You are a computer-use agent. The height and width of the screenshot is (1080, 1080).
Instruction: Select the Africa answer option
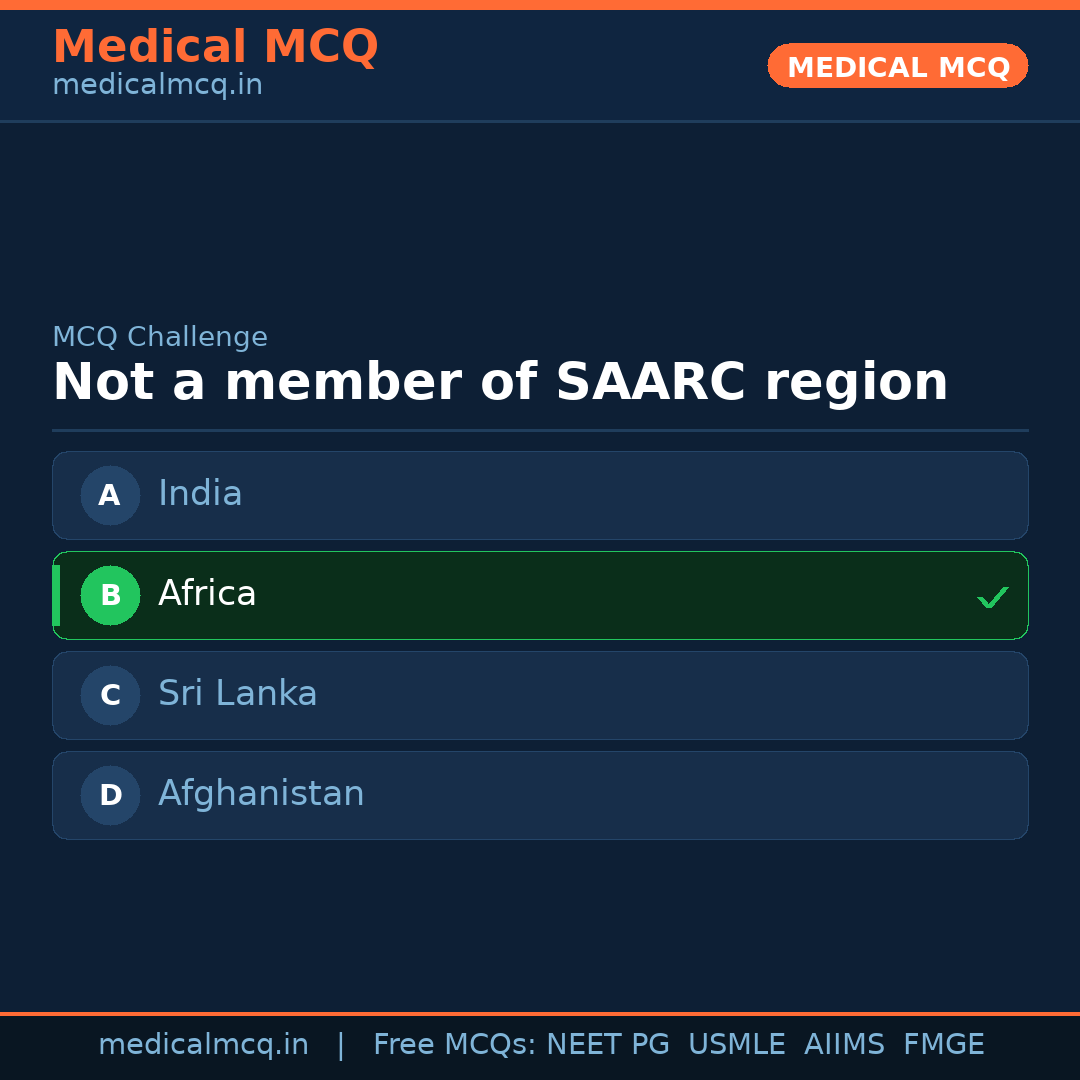click(x=540, y=595)
